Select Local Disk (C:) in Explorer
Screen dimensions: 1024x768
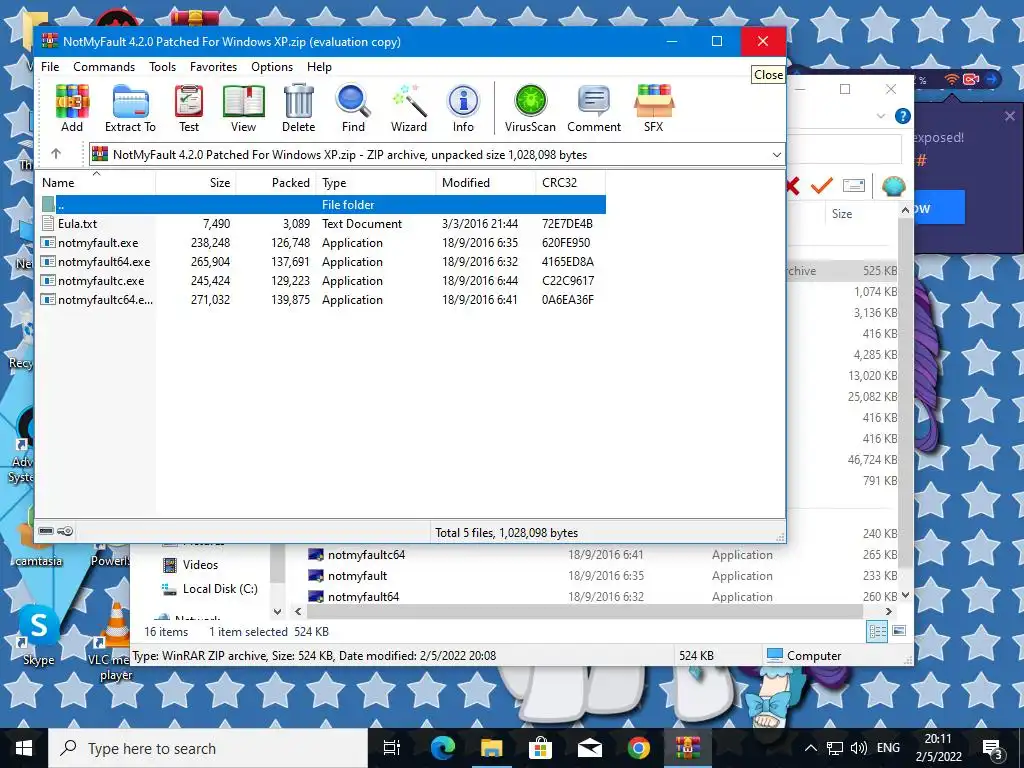point(220,588)
